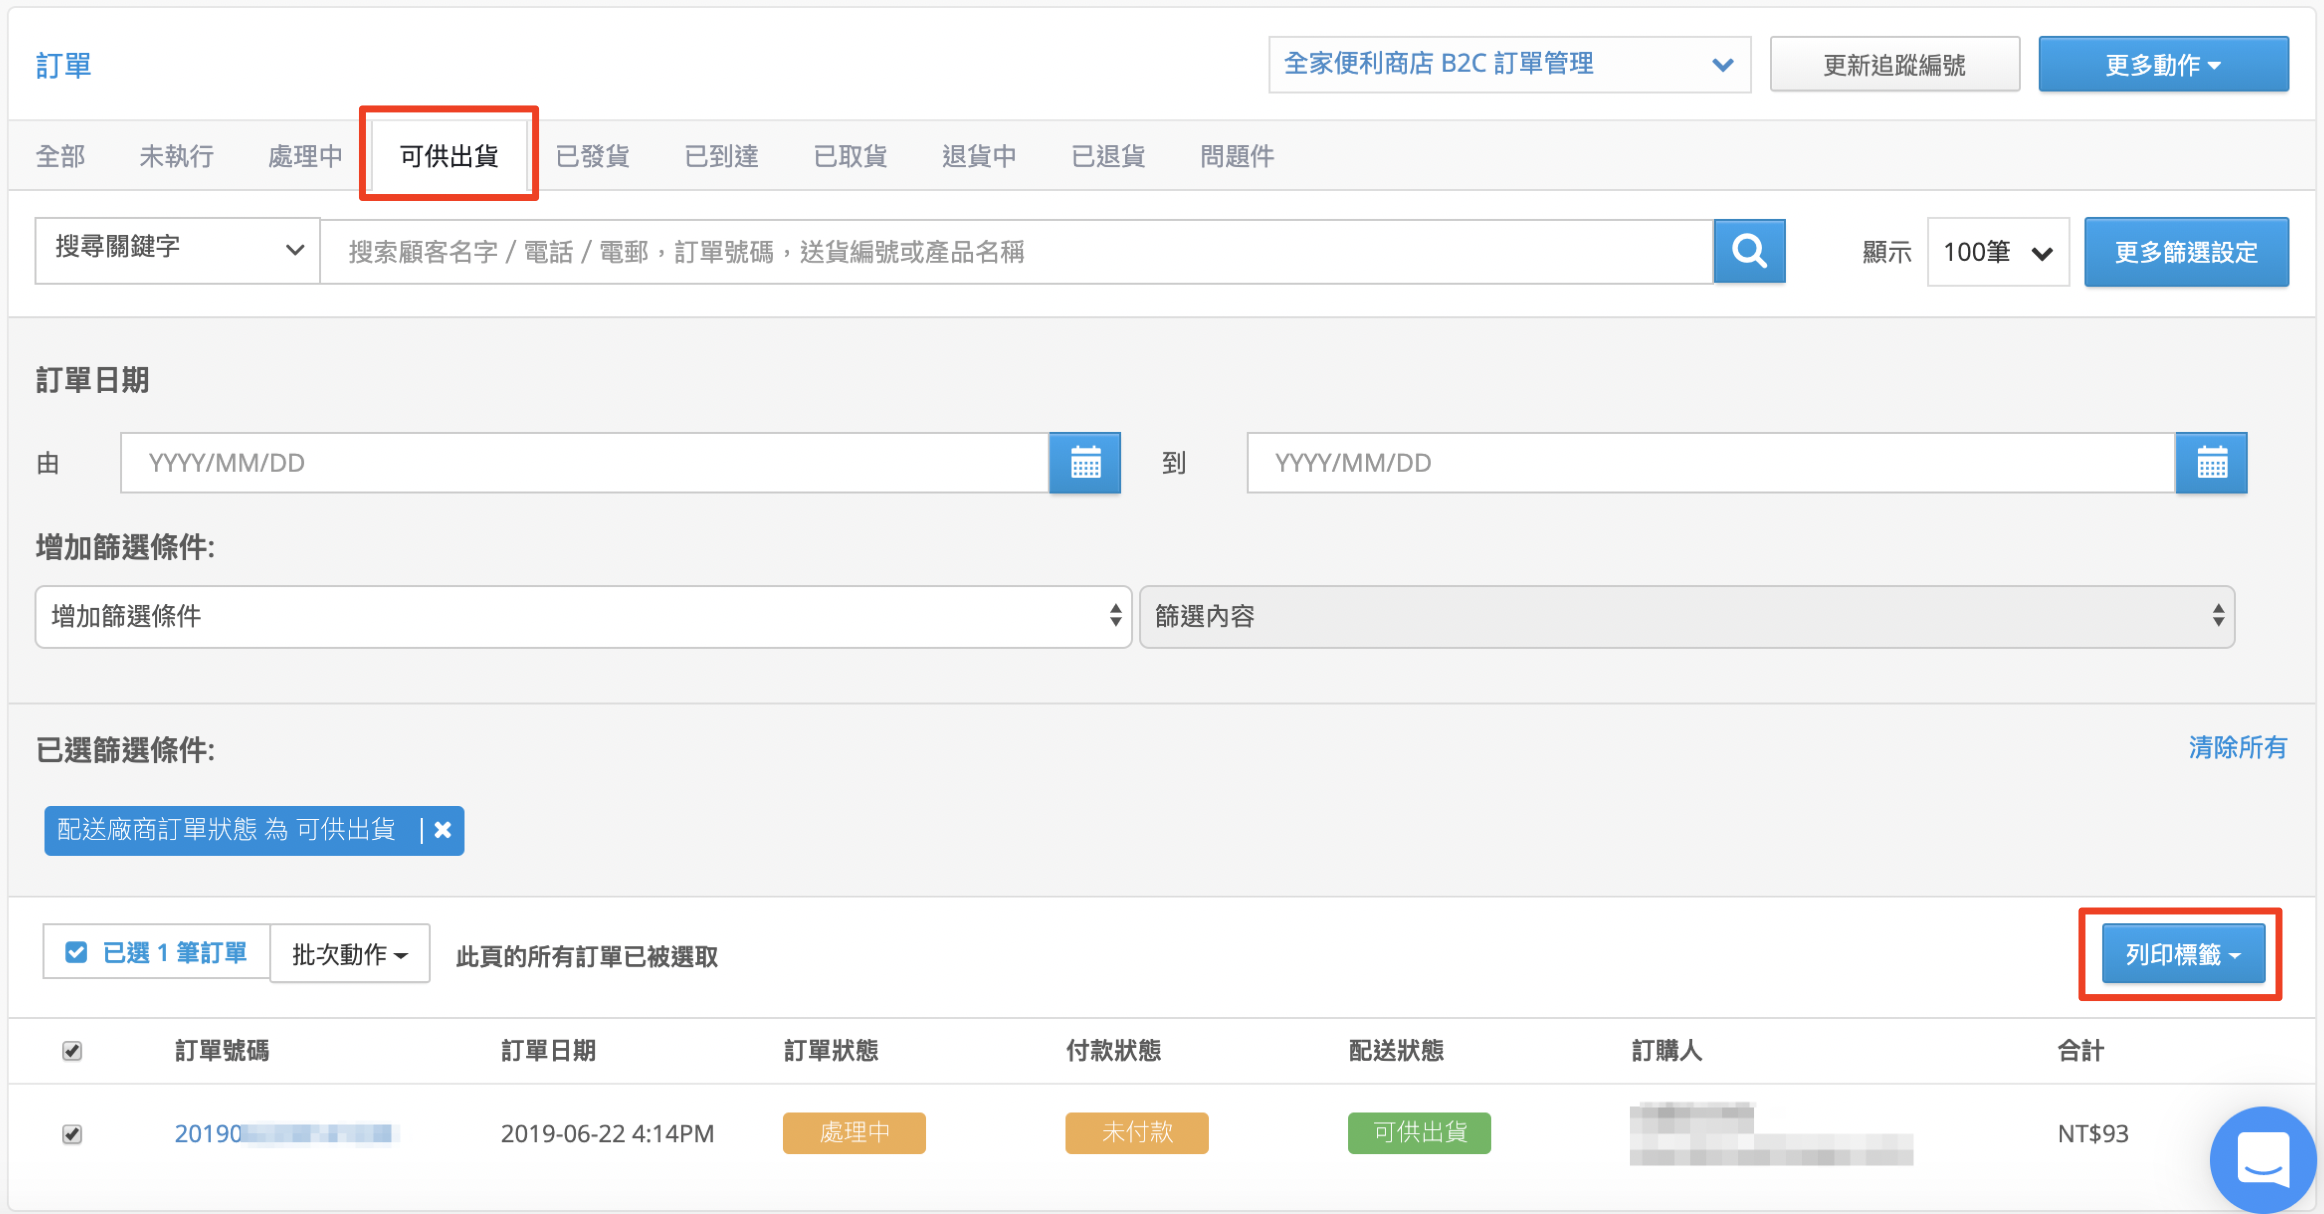Select the 可供出貨 tab

click(x=449, y=156)
